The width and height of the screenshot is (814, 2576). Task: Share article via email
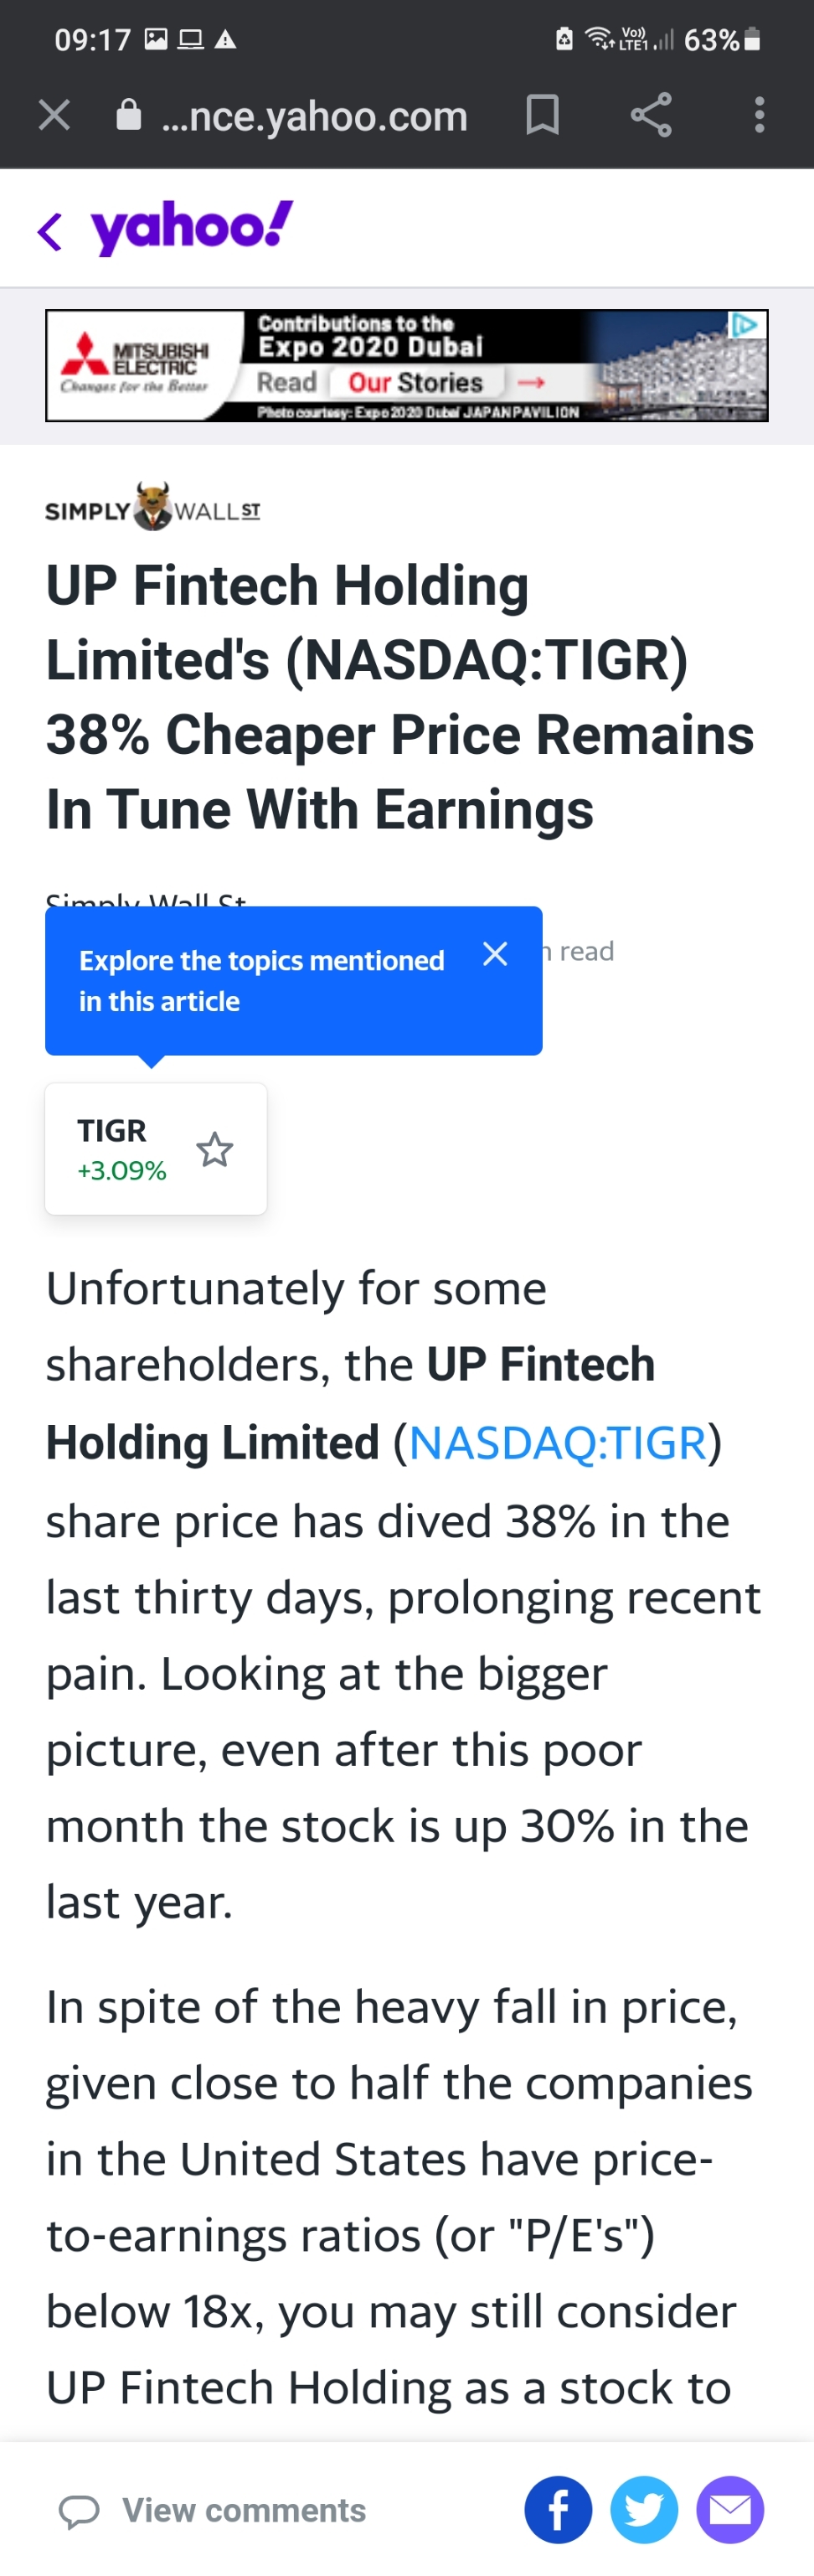pos(730,2510)
